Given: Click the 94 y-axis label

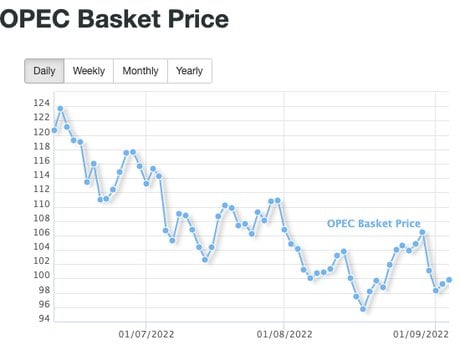Looking at the screenshot, I should click(44, 319).
